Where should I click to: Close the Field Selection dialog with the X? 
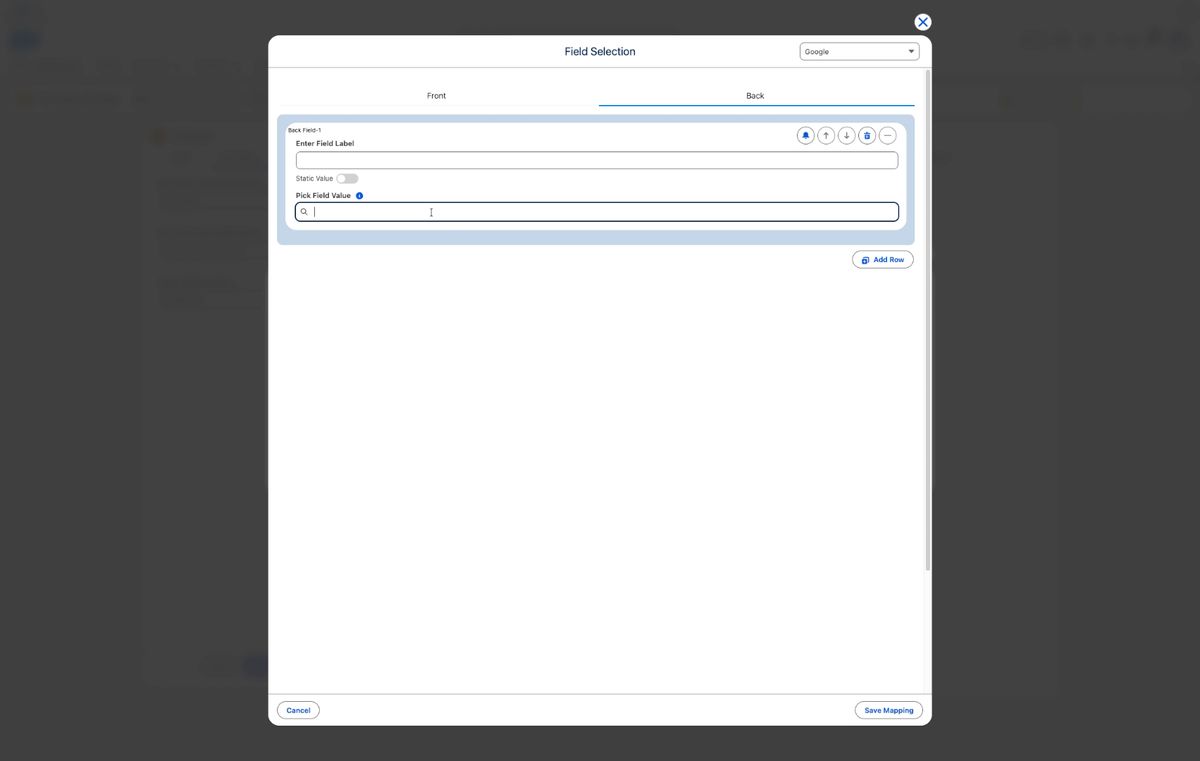(923, 22)
